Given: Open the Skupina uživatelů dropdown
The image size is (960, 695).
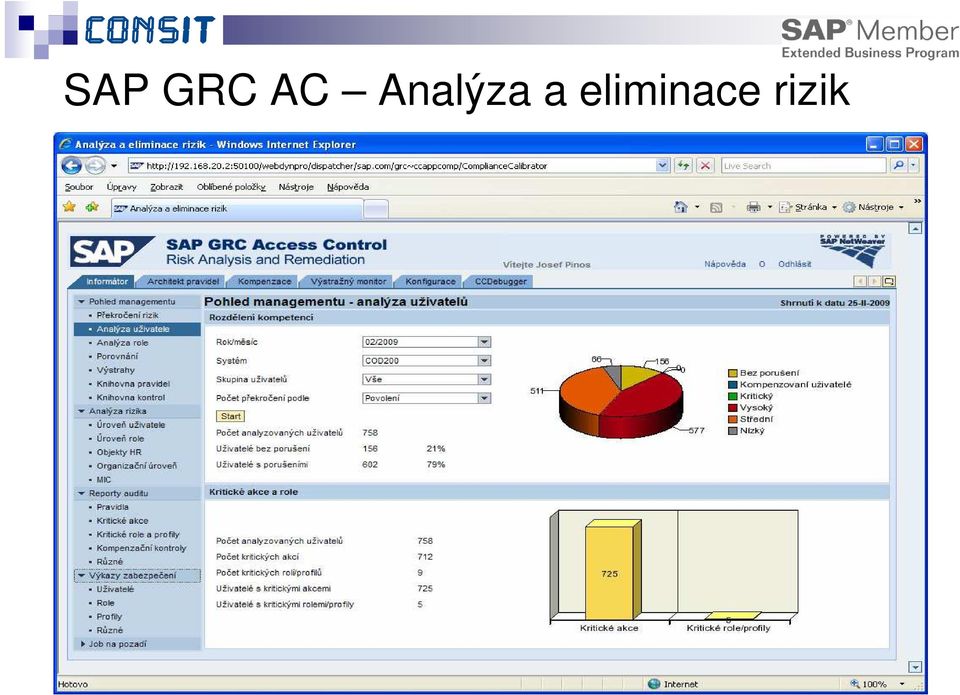Looking at the screenshot, I should click(x=484, y=379).
